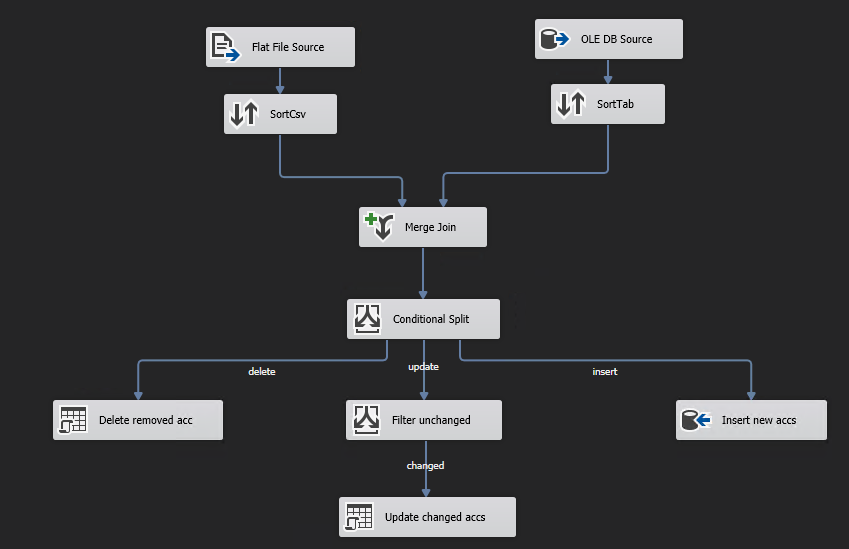Select the Update changed accs component label
Screen dimensions: 849x549
pyautogui.click(x=435, y=517)
